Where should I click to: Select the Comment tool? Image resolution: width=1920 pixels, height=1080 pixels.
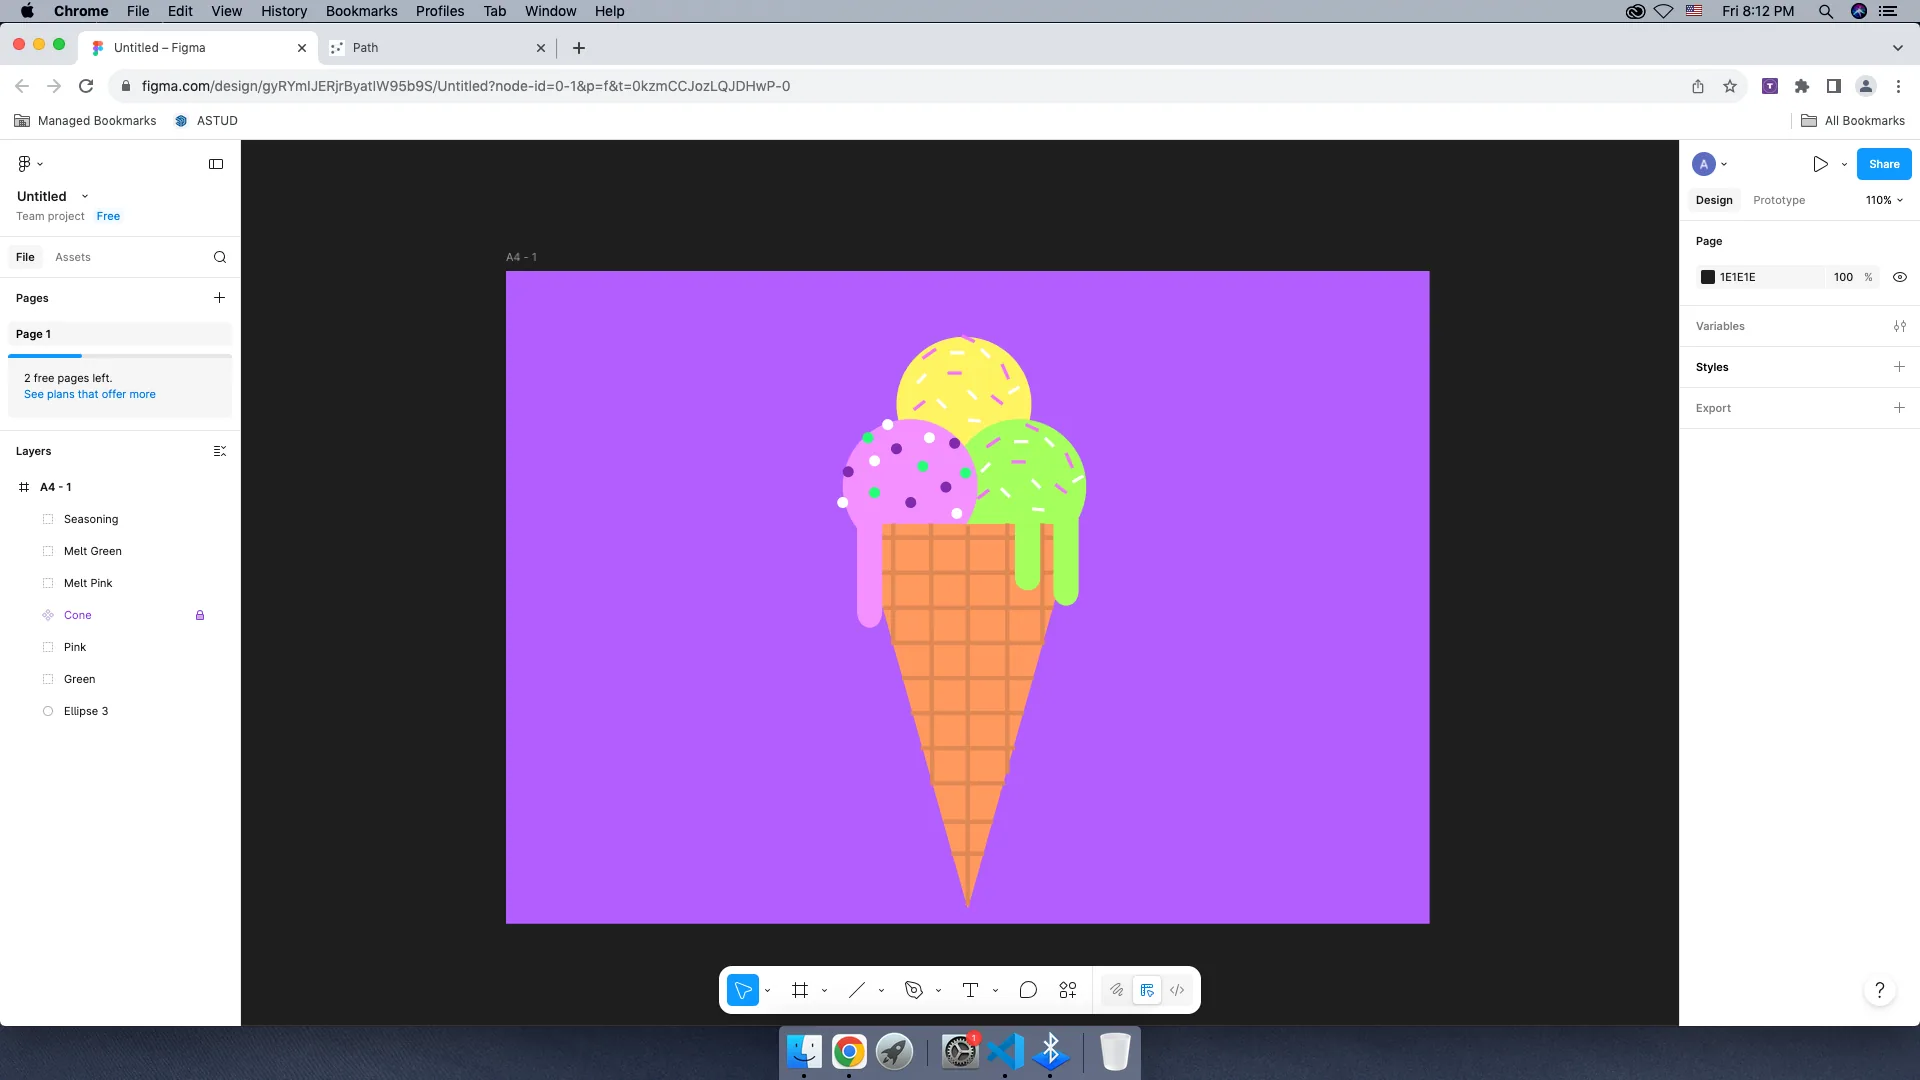coord(1028,990)
